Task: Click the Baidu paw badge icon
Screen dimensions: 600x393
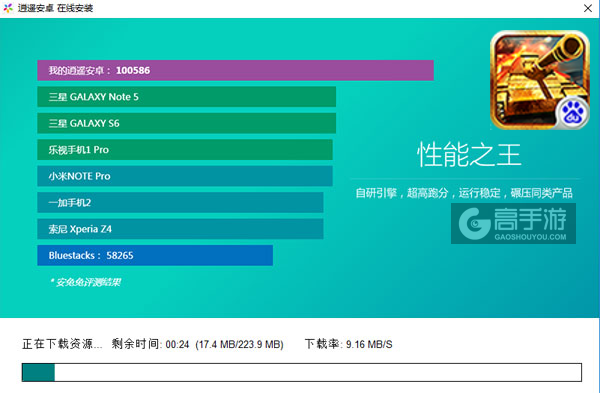Action: [573, 113]
